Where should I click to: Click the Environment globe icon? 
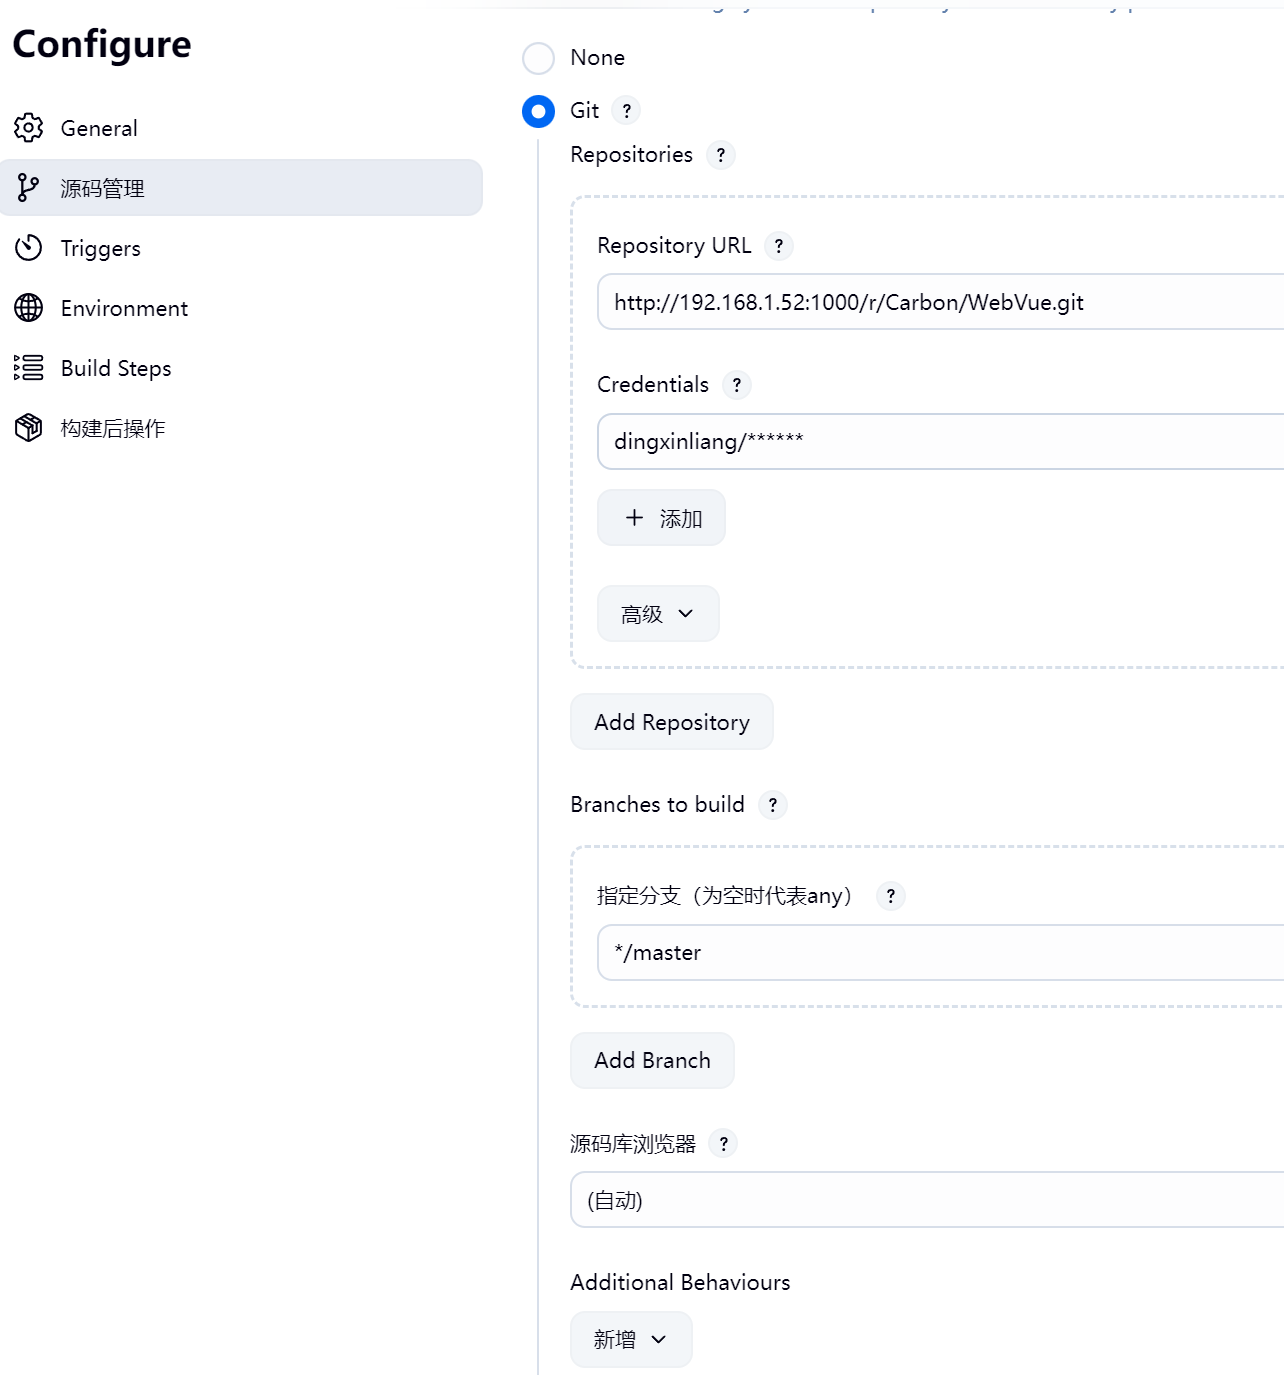29,308
